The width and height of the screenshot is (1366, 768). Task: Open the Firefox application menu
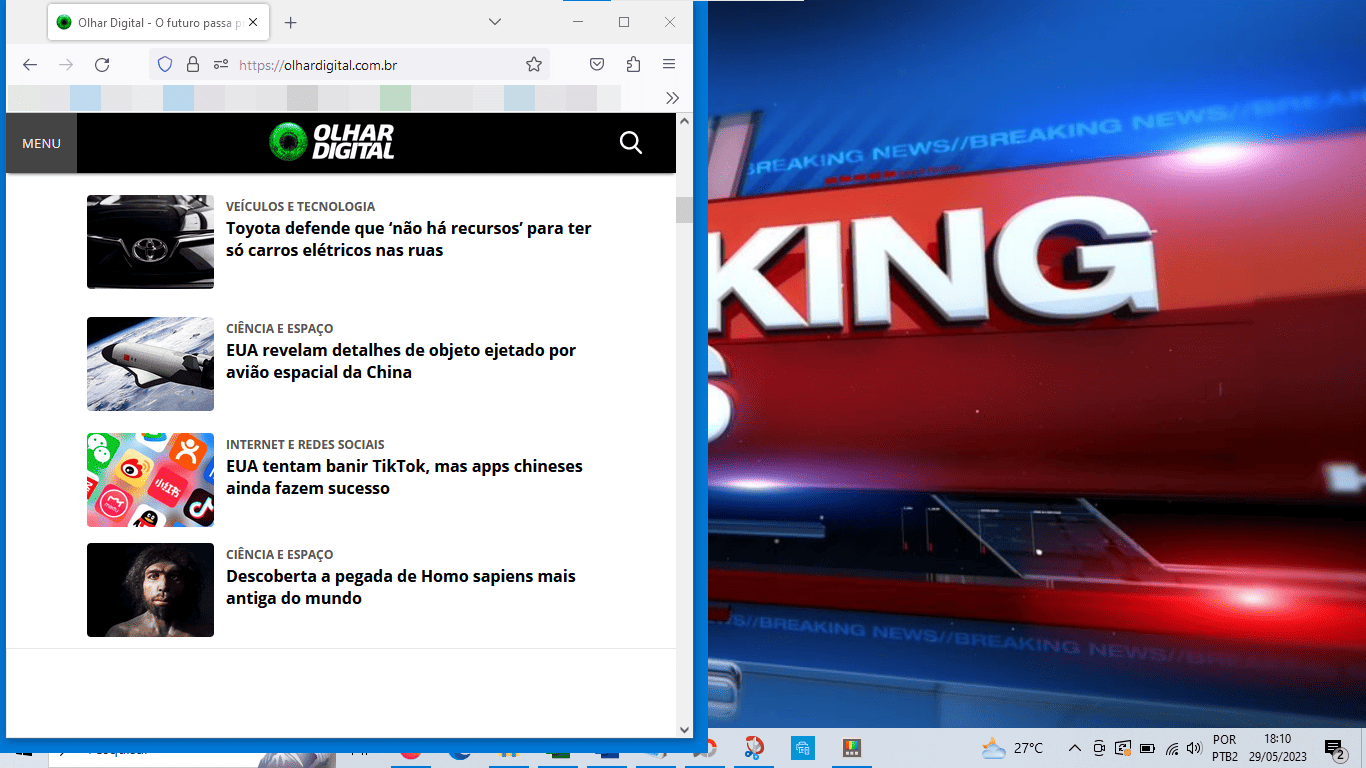click(x=669, y=65)
